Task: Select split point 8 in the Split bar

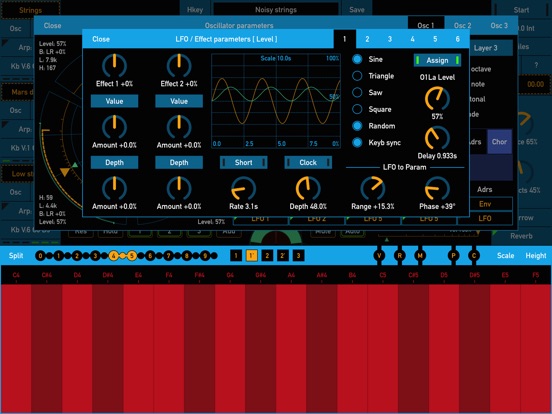Action: coord(187,256)
